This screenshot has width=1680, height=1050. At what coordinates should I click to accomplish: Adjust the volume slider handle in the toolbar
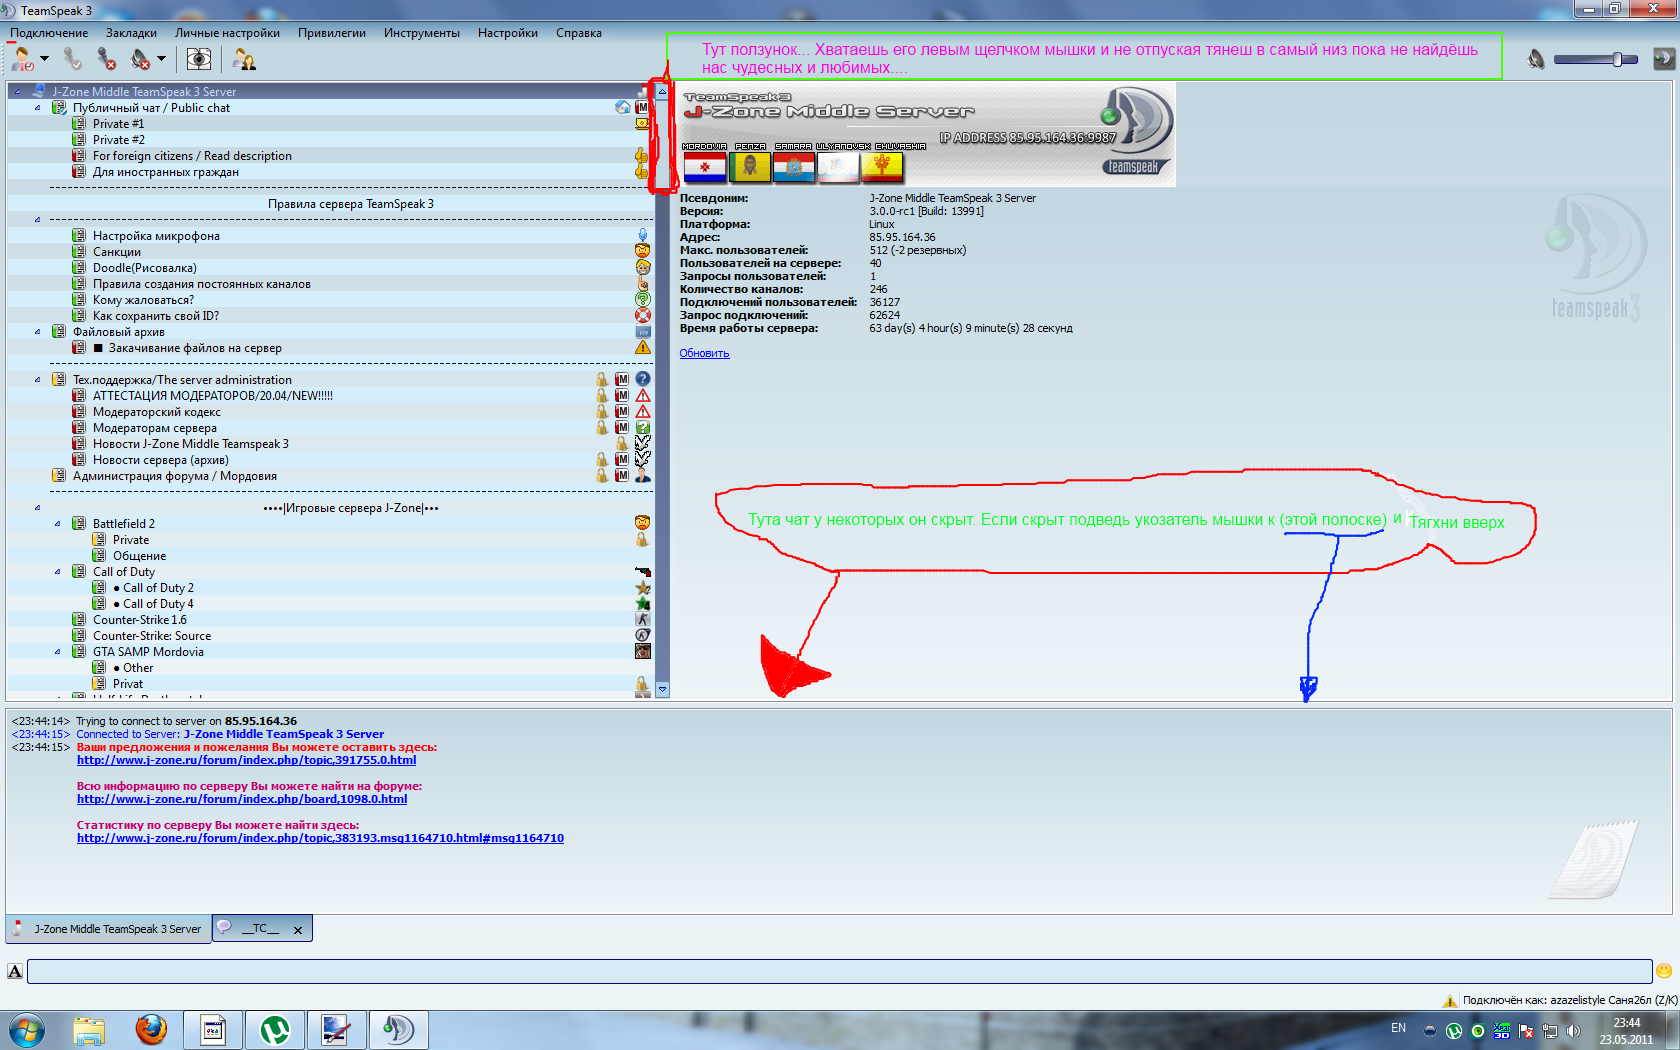tap(1617, 60)
